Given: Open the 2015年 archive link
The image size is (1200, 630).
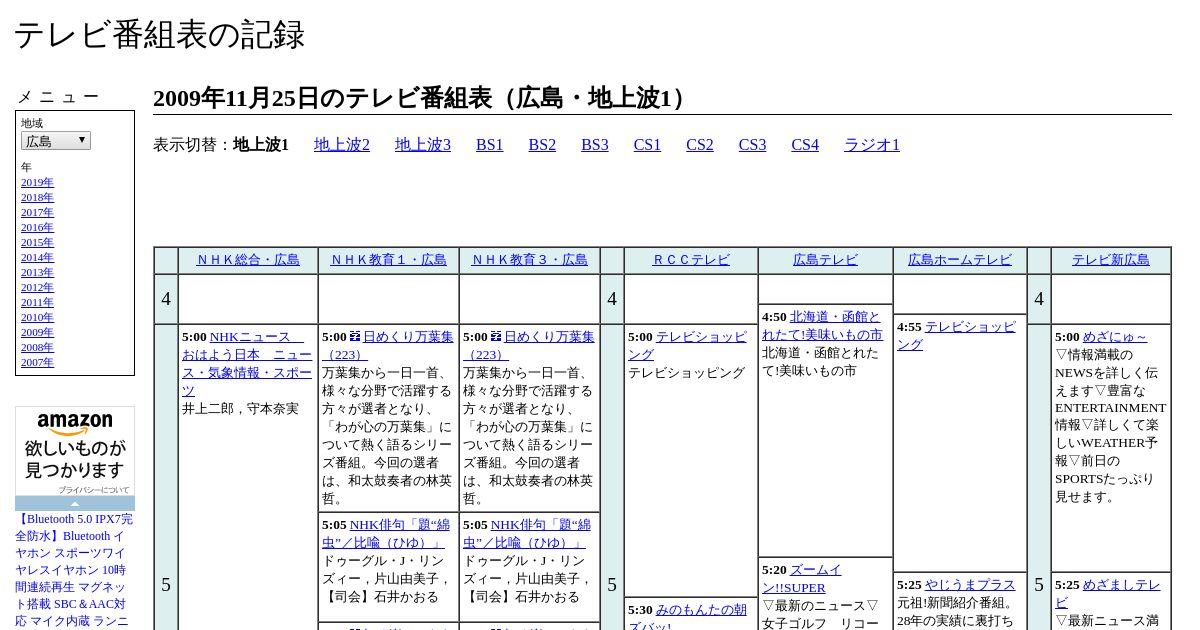Looking at the screenshot, I should click(x=37, y=242).
